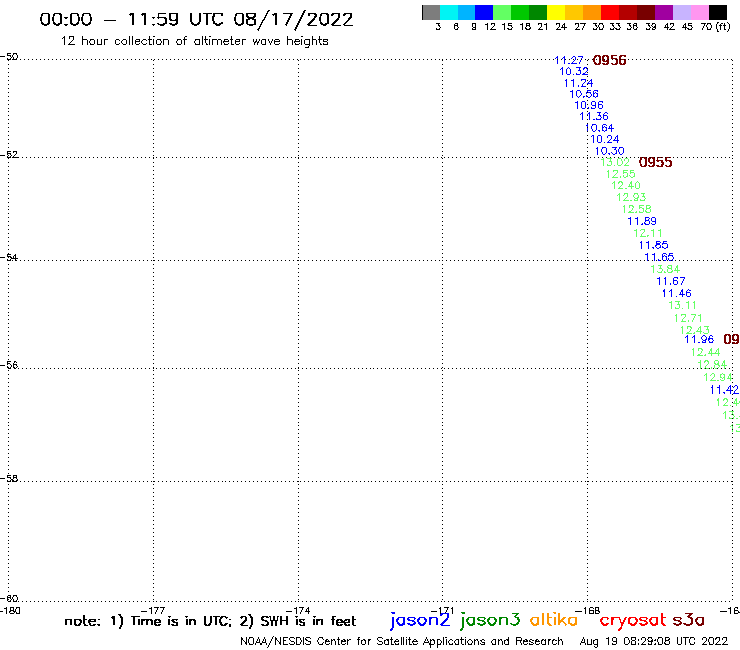Pick the lavender swatch in the legend

(x=682, y=12)
